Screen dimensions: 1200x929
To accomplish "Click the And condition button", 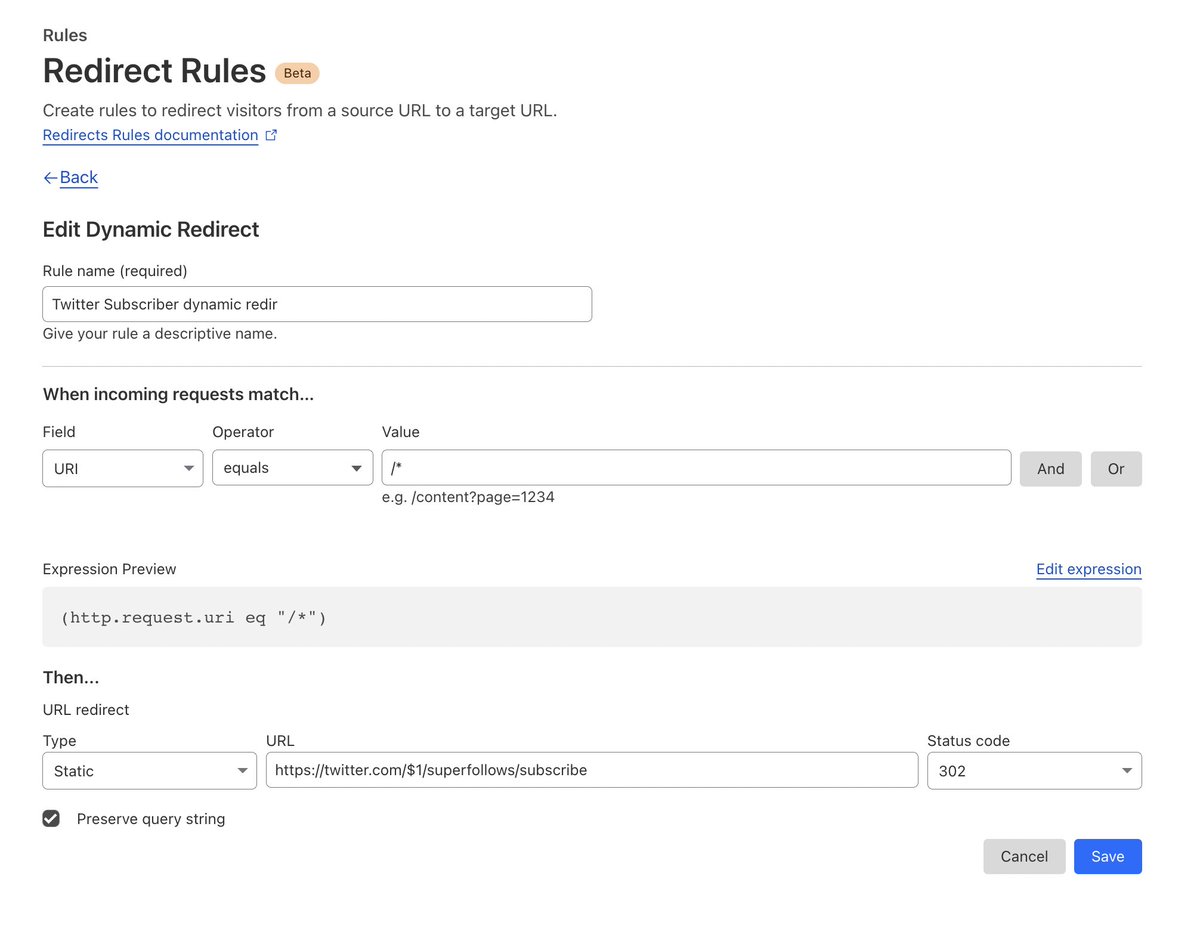I will coord(1050,468).
